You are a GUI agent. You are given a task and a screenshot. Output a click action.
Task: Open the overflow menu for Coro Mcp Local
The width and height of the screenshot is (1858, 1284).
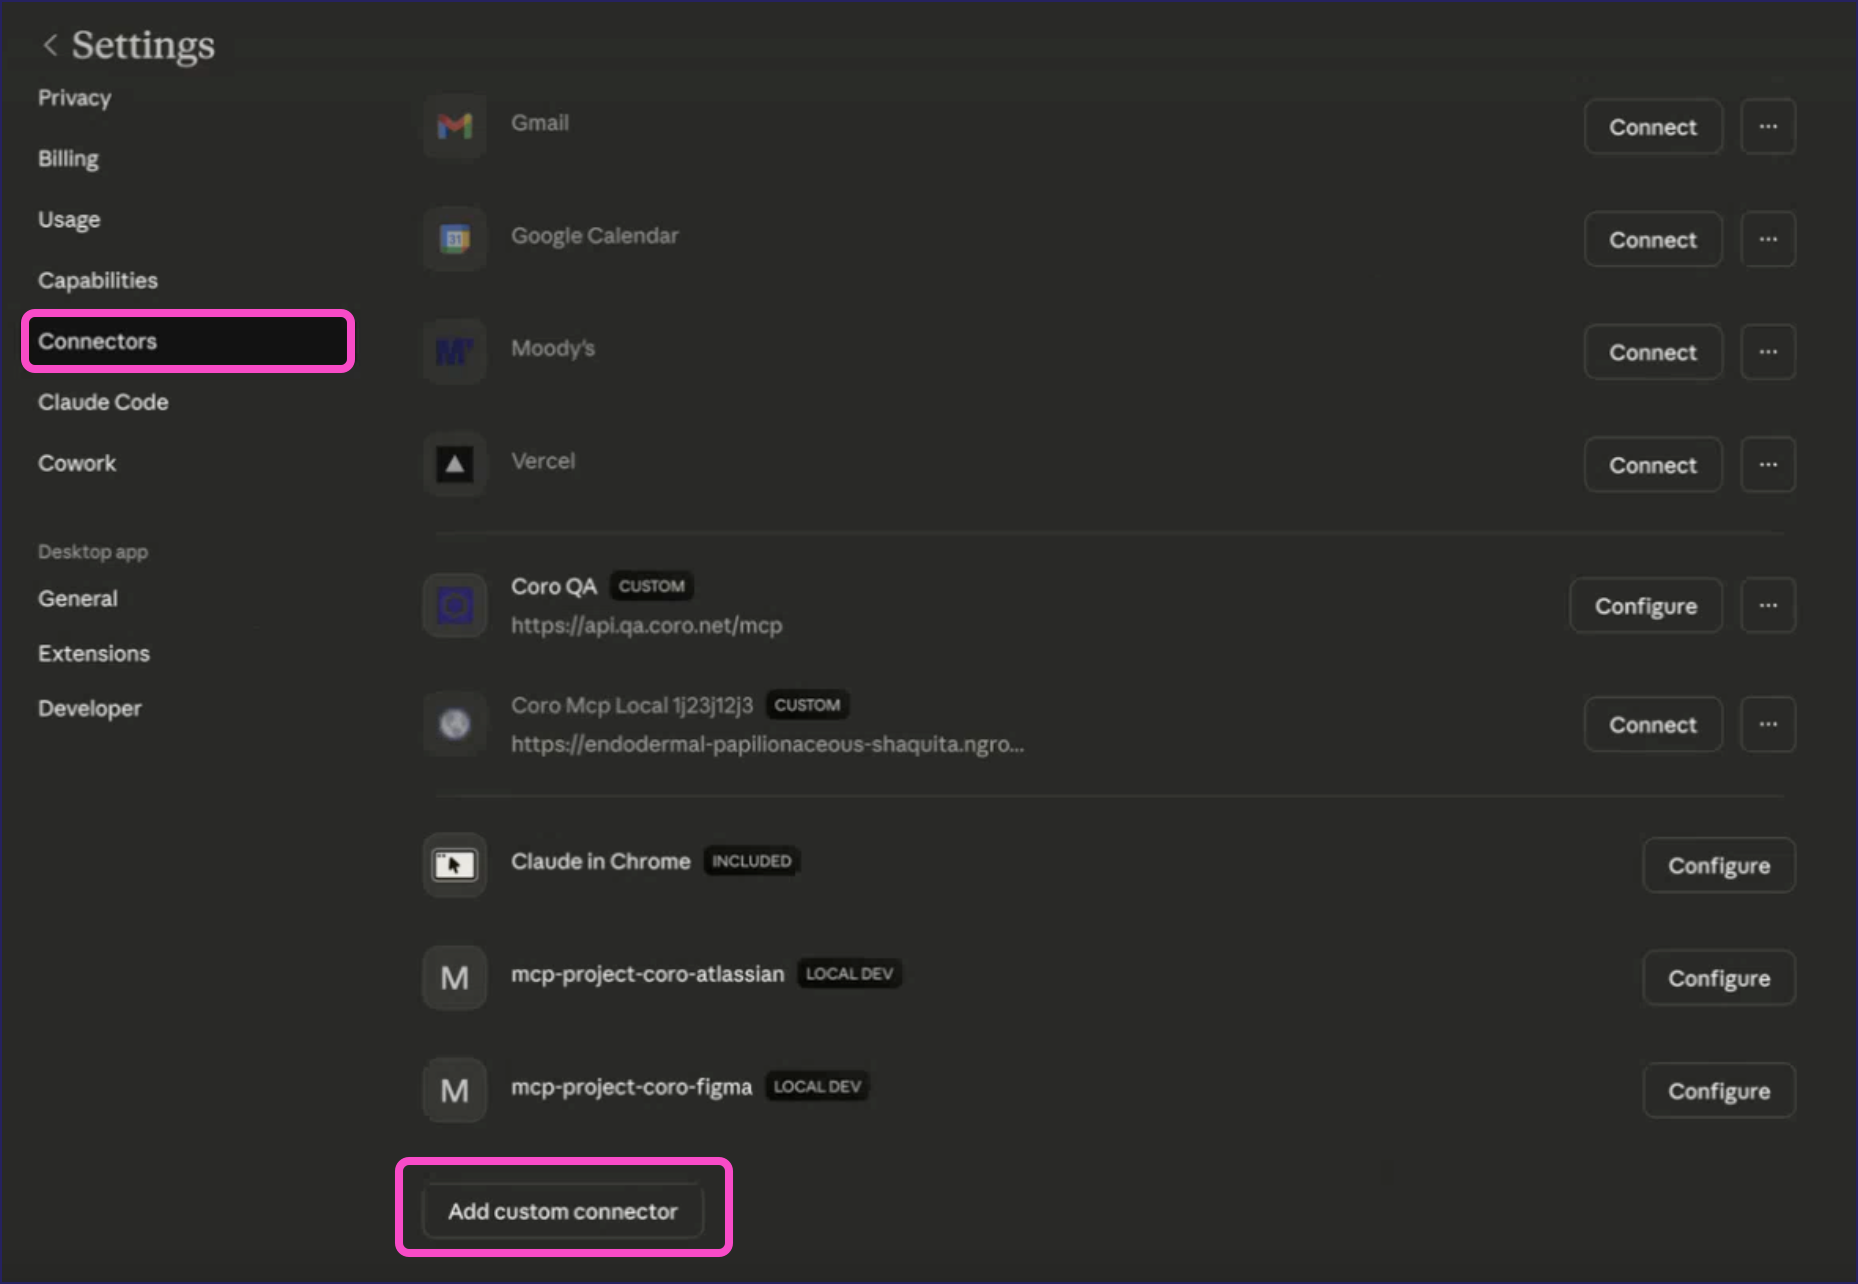click(x=1767, y=723)
